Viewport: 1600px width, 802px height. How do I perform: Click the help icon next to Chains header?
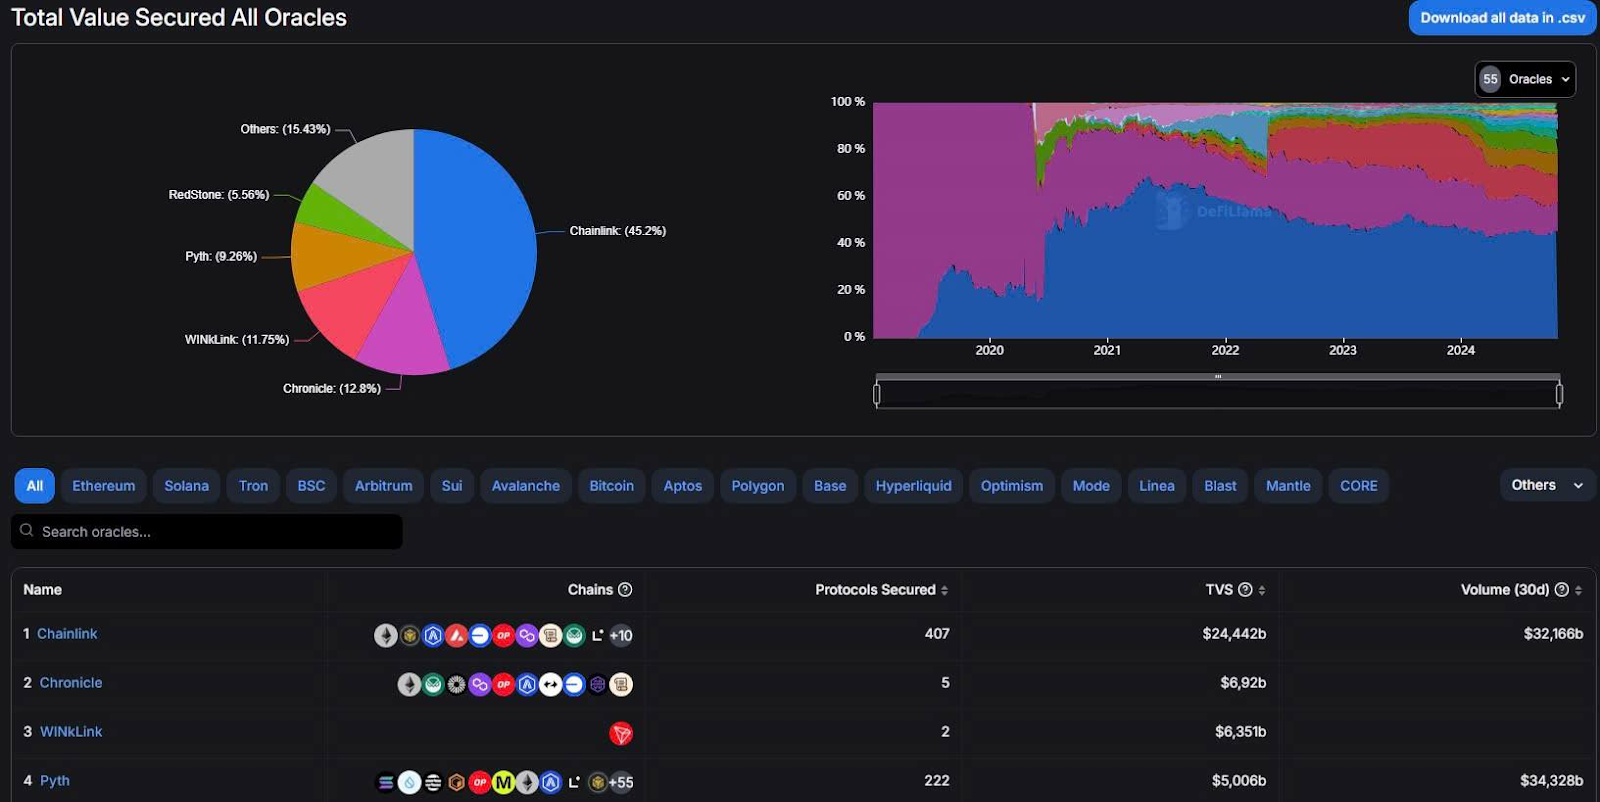[625, 590]
